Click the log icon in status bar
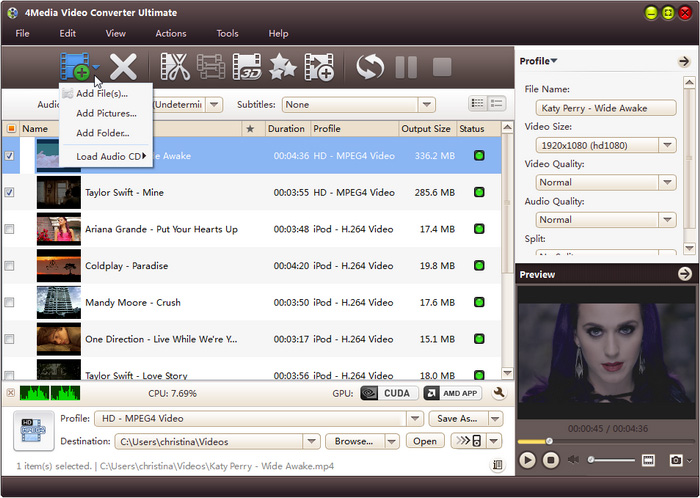Image resolution: width=700 pixels, height=498 pixels. pos(497,465)
